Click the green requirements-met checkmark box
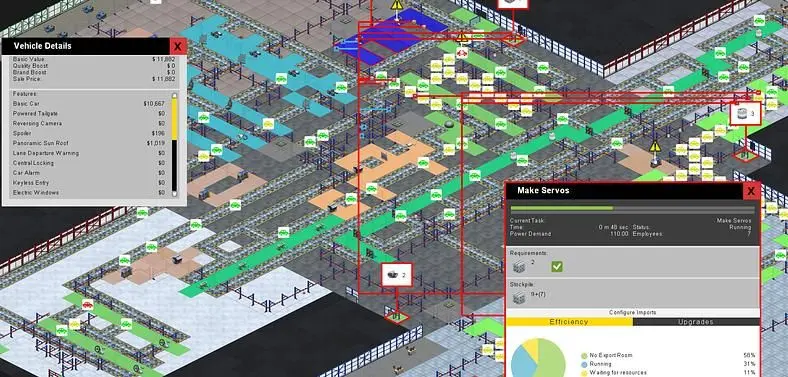This screenshot has height=377, width=788. [x=556, y=266]
